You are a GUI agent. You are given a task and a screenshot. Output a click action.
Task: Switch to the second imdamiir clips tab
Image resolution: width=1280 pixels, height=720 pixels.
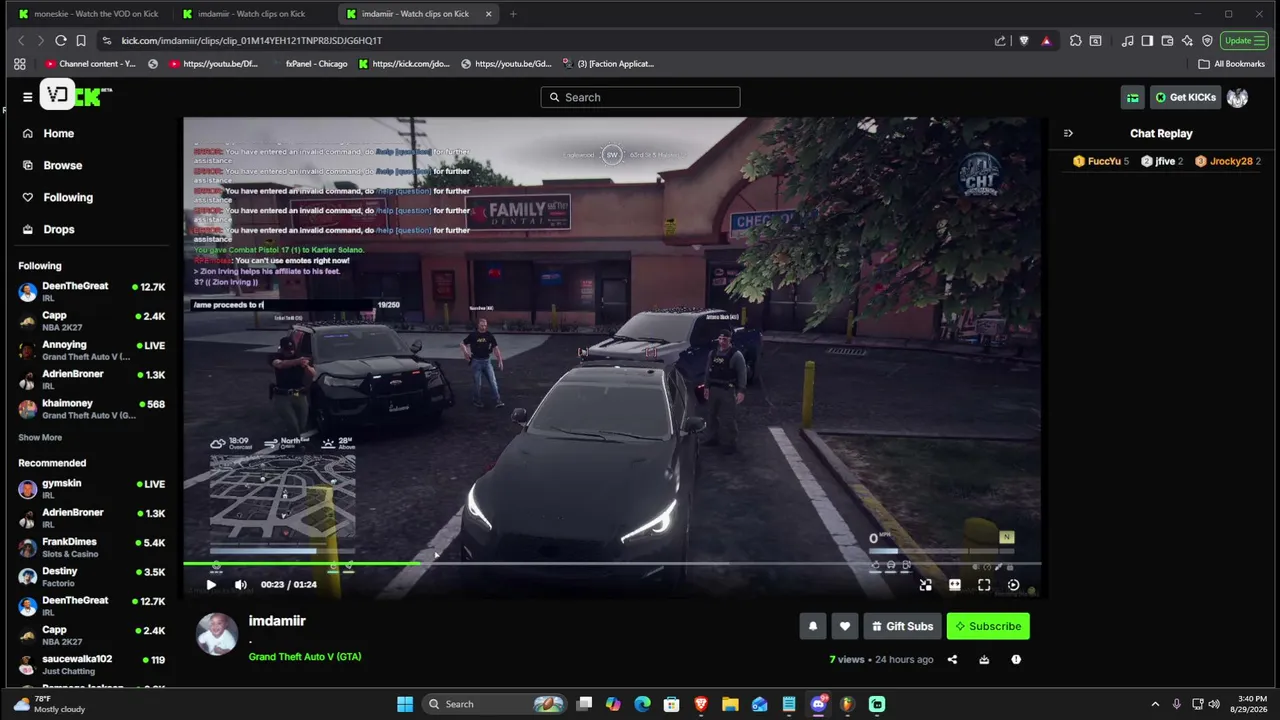[x=250, y=14]
